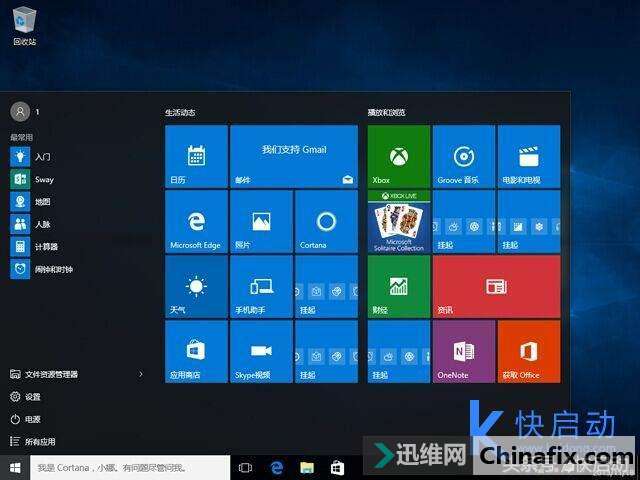
Task: Open 设置 Settings
Action: click(25, 396)
